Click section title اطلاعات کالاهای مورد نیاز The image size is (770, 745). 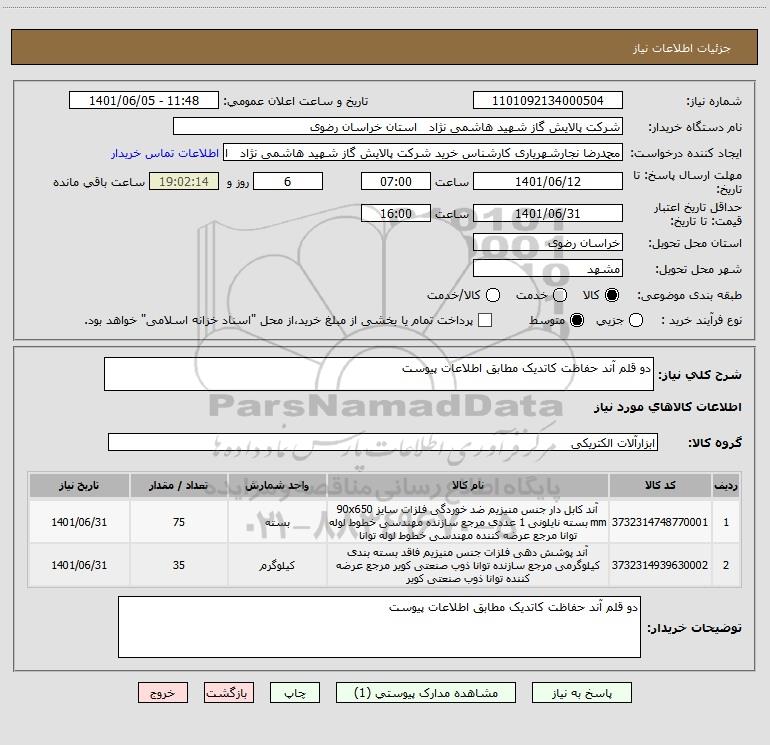click(x=668, y=407)
